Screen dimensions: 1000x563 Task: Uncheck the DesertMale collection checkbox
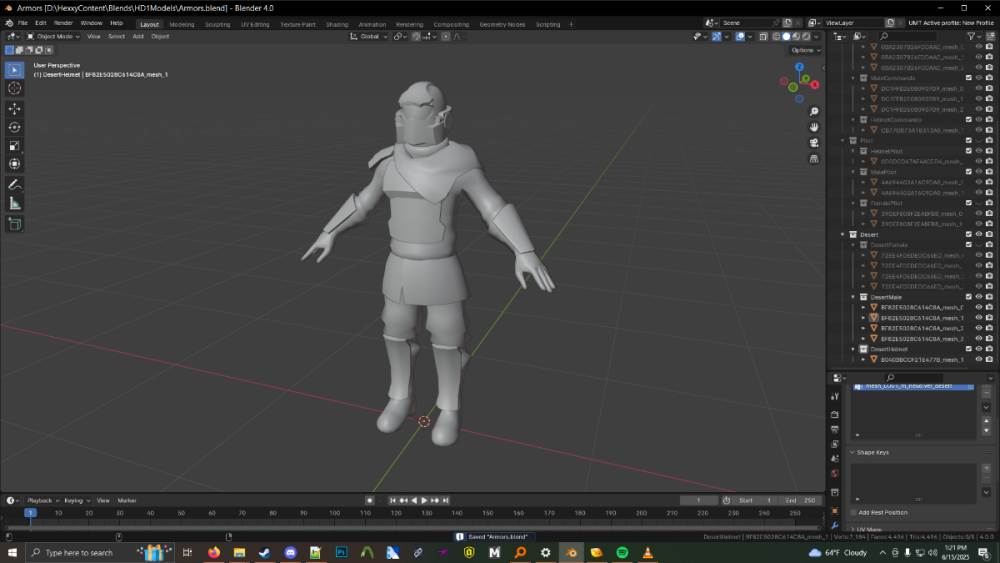968,297
